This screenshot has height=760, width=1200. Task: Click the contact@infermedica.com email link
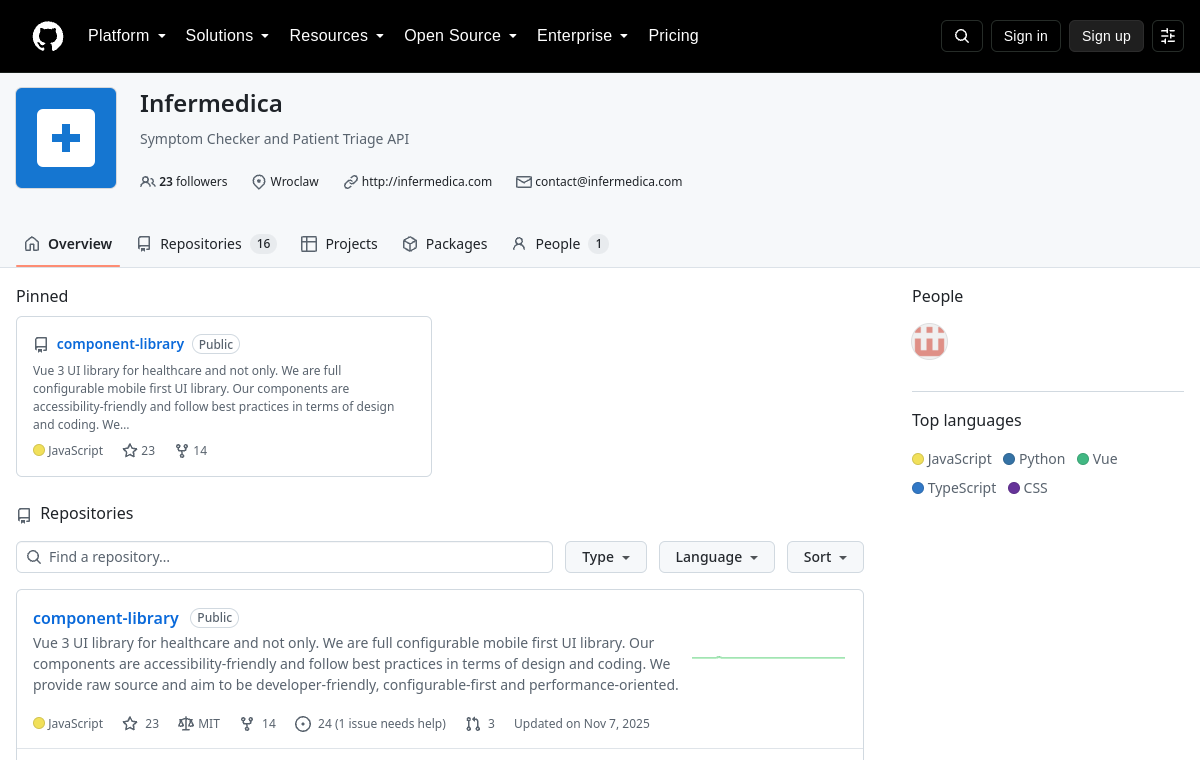tap(608, 182)
